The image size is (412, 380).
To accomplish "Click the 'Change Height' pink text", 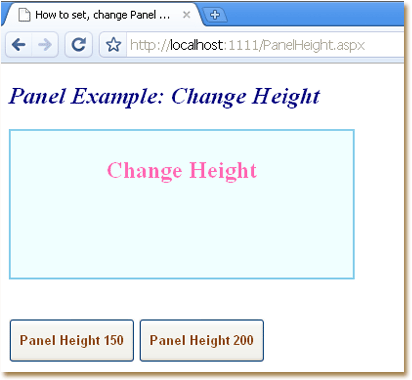I will pos(182,171).
